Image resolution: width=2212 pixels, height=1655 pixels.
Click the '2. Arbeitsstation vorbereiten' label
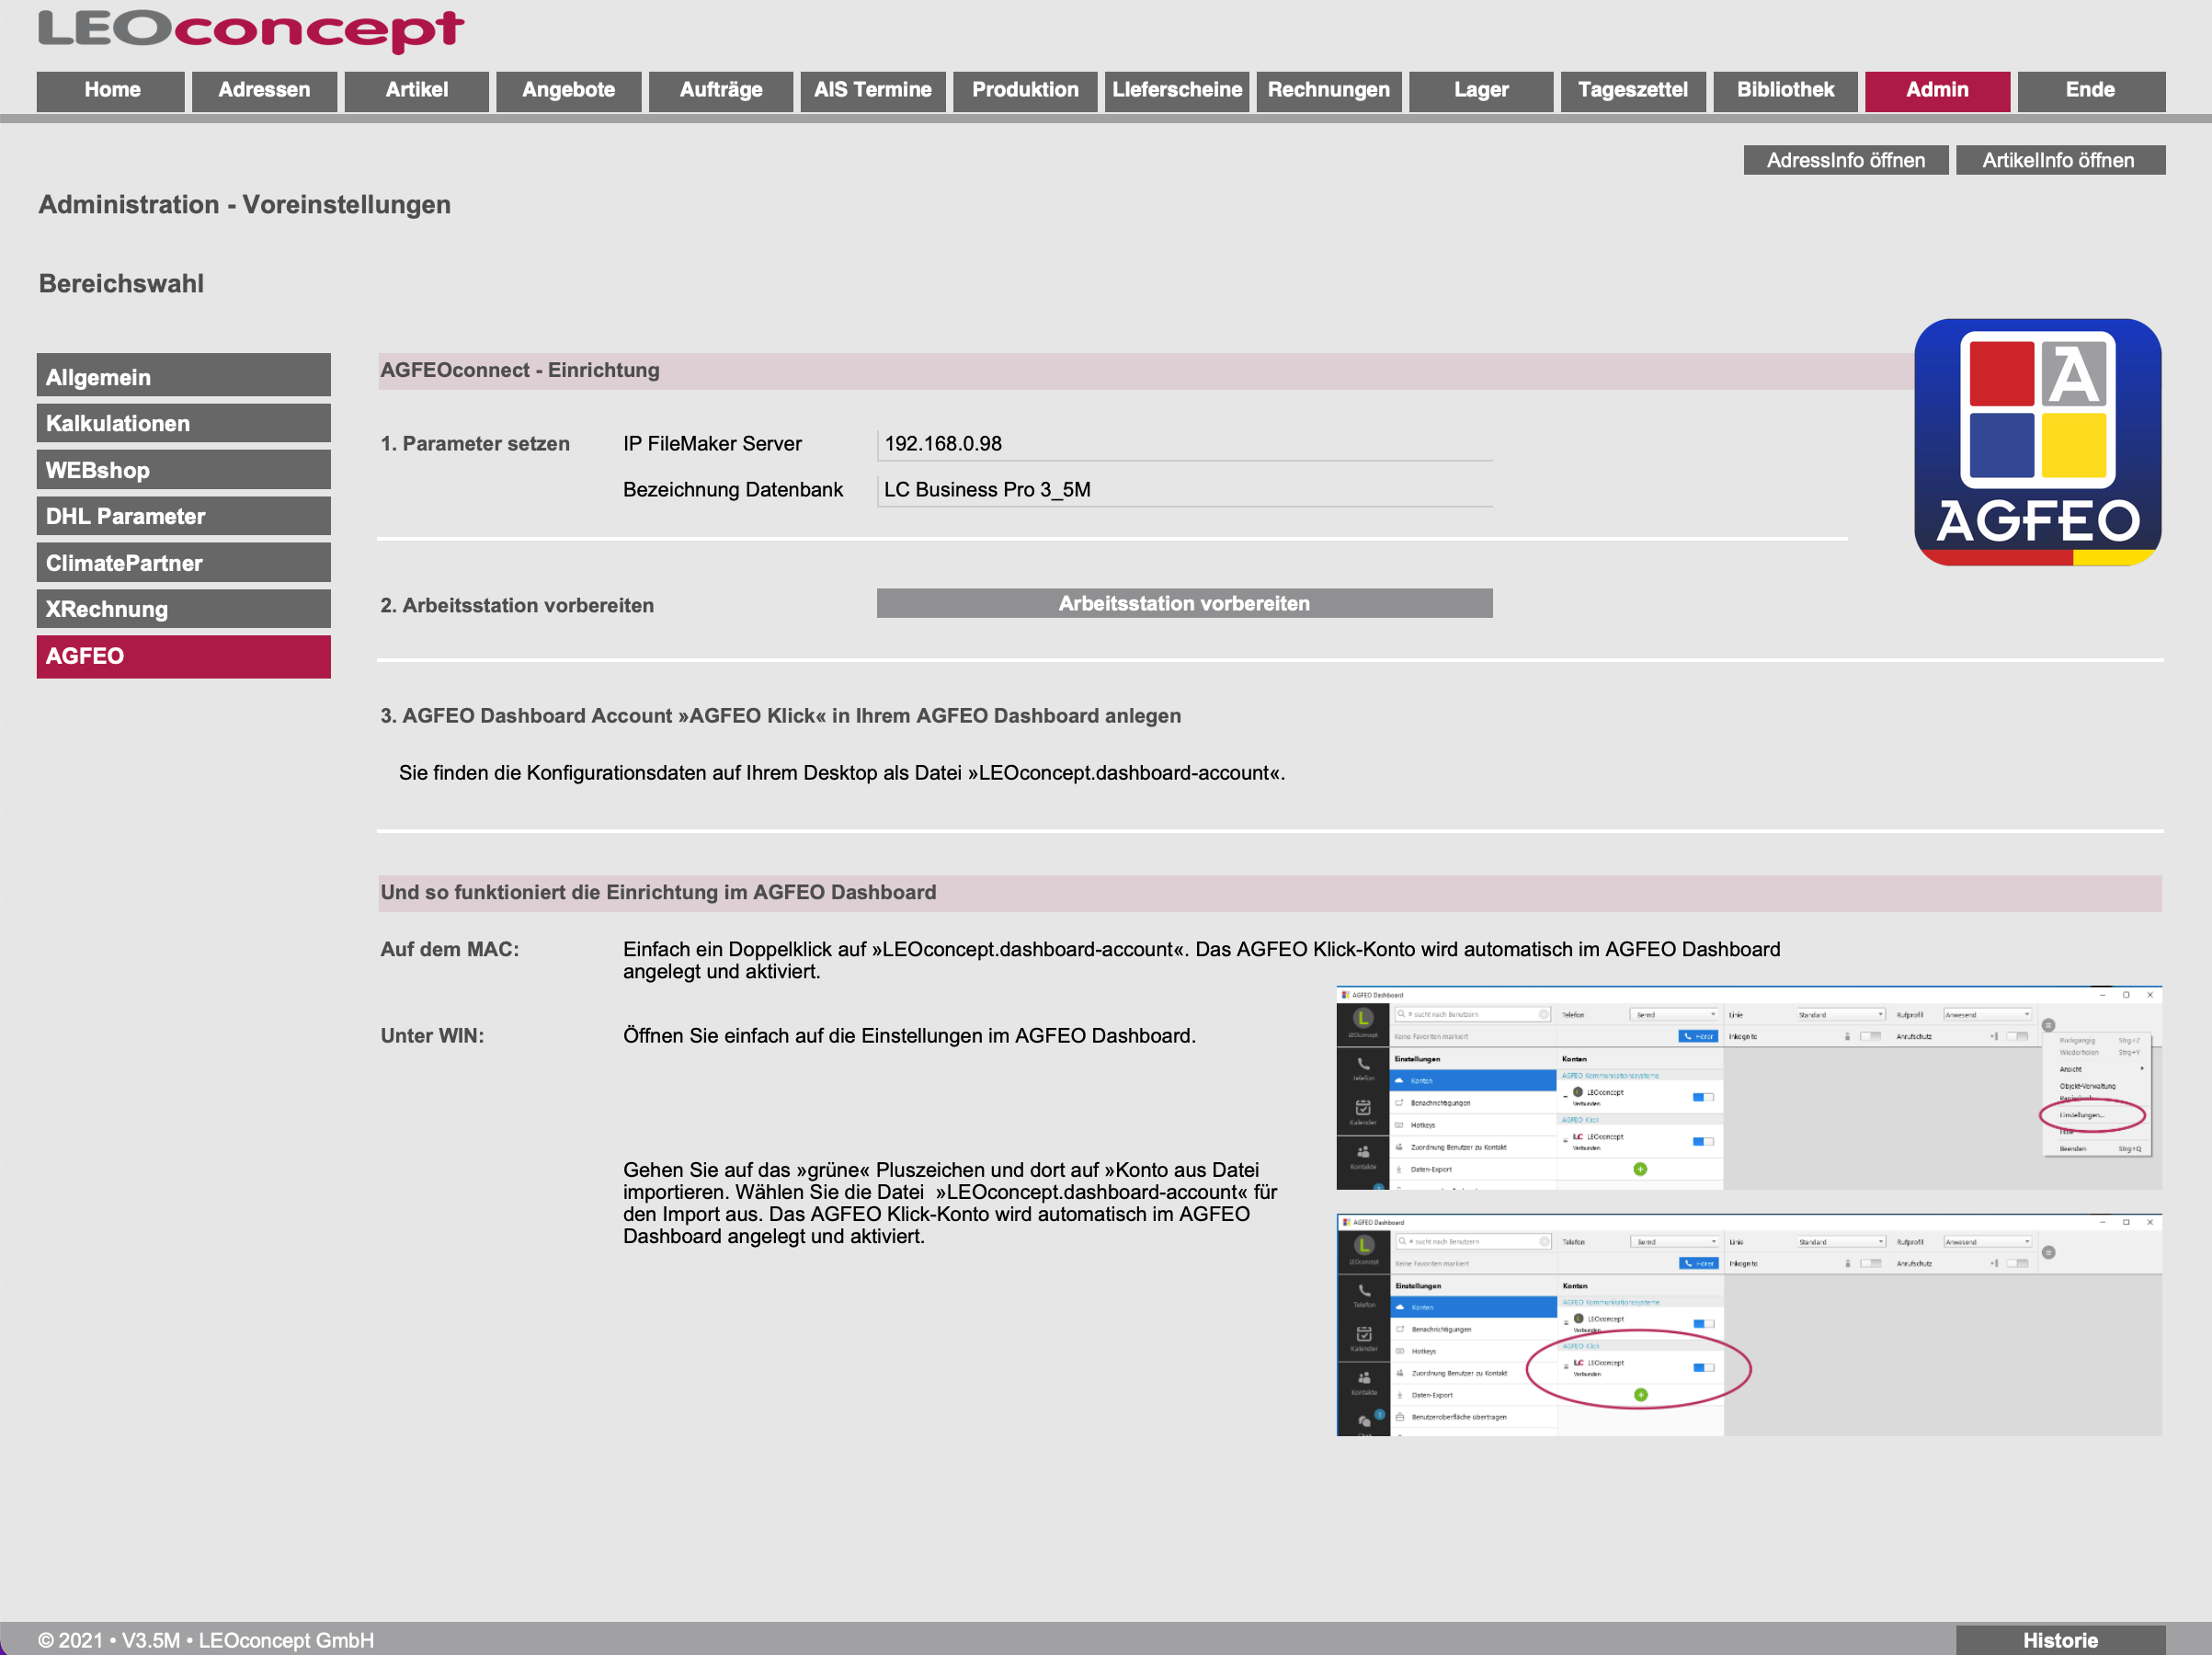click(517, 605)
